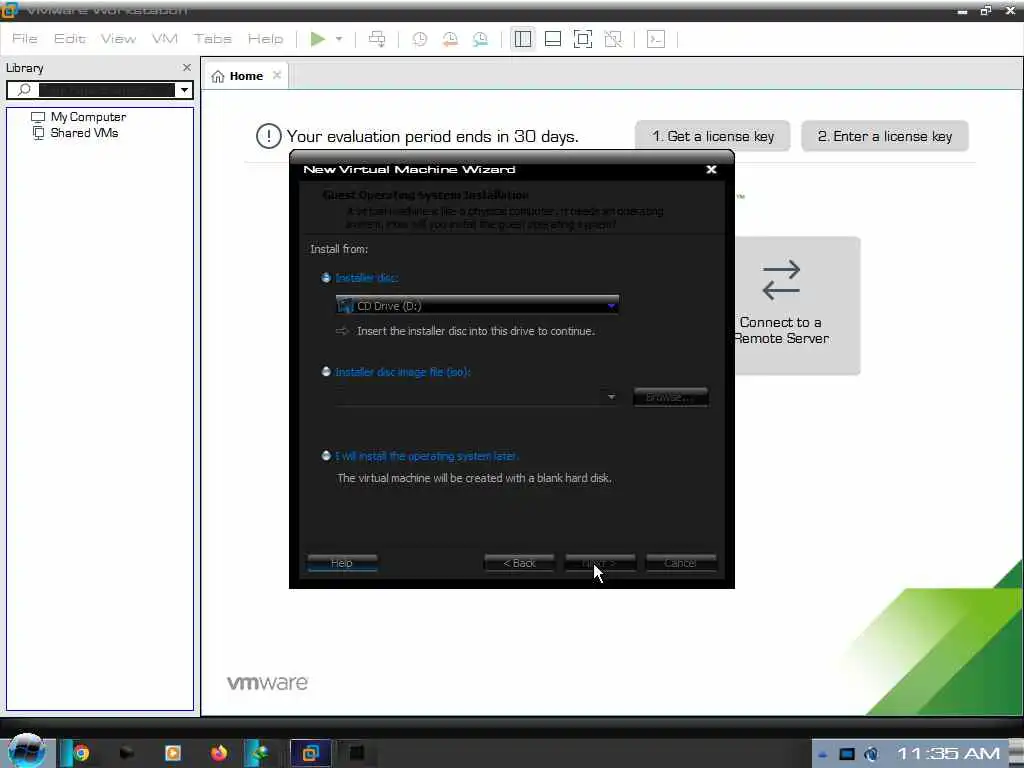This screenshot has width=1024, height=768.
Task: Open the Edit menu
Action: [70, 39]
